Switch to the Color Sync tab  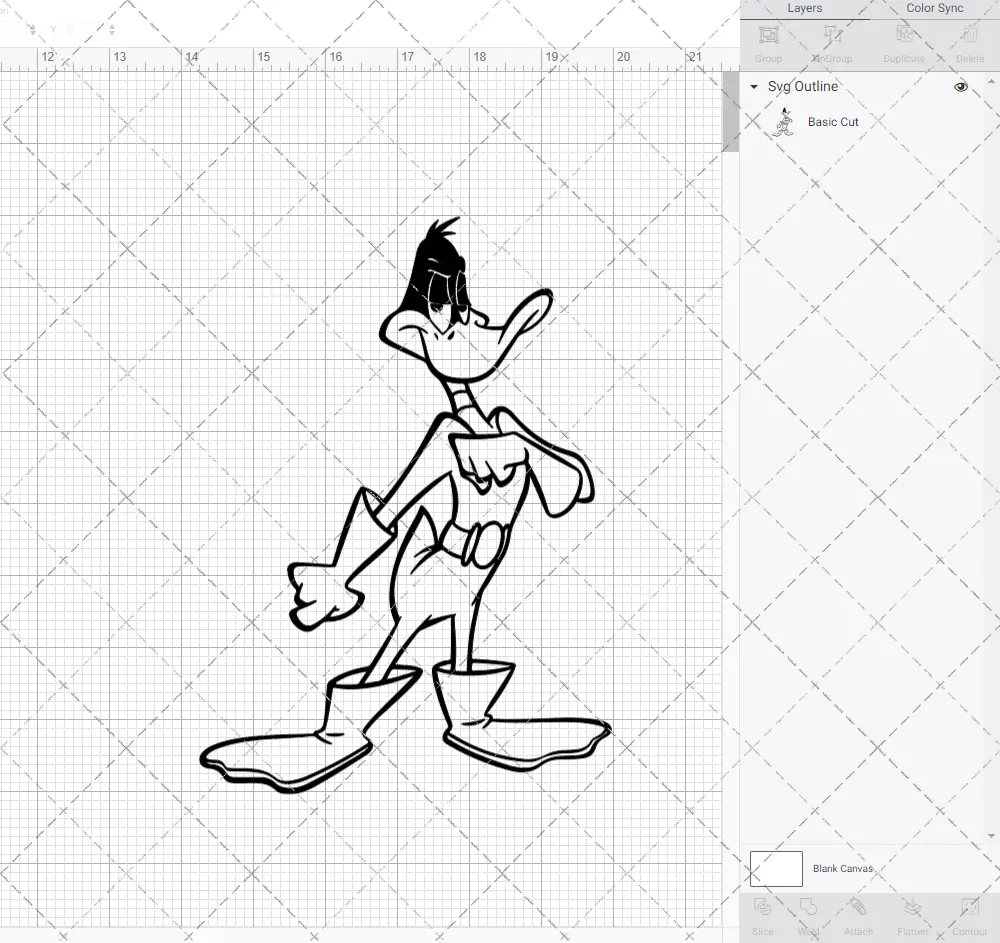pyautogui.click(x=934, y=8)
